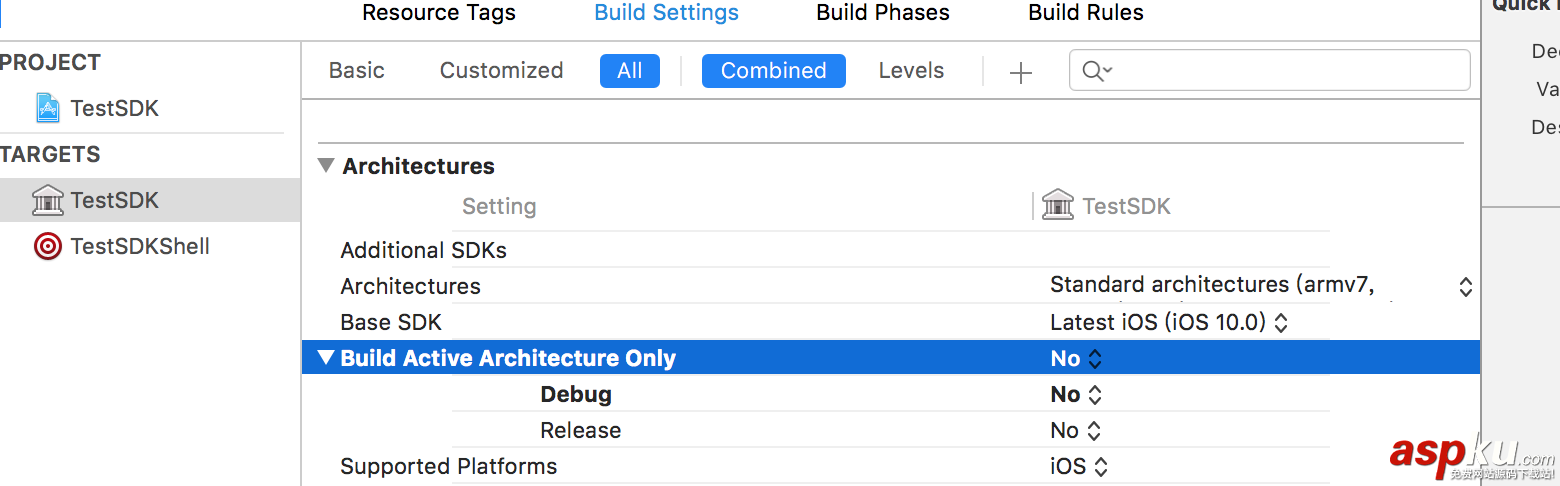Switch to the Build Phases tab
Viewport: 1560px width, 486px height.
click(x=883, y=13)
